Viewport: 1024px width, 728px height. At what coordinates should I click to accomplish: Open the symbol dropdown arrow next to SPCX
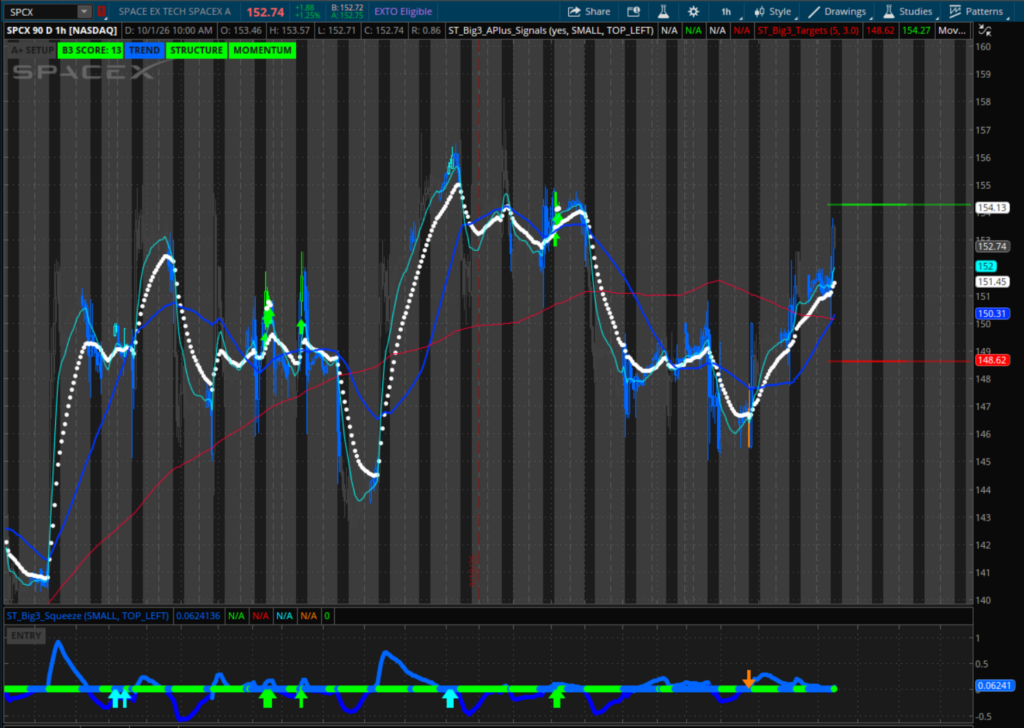pyautogui.click(x=84, y=12)
